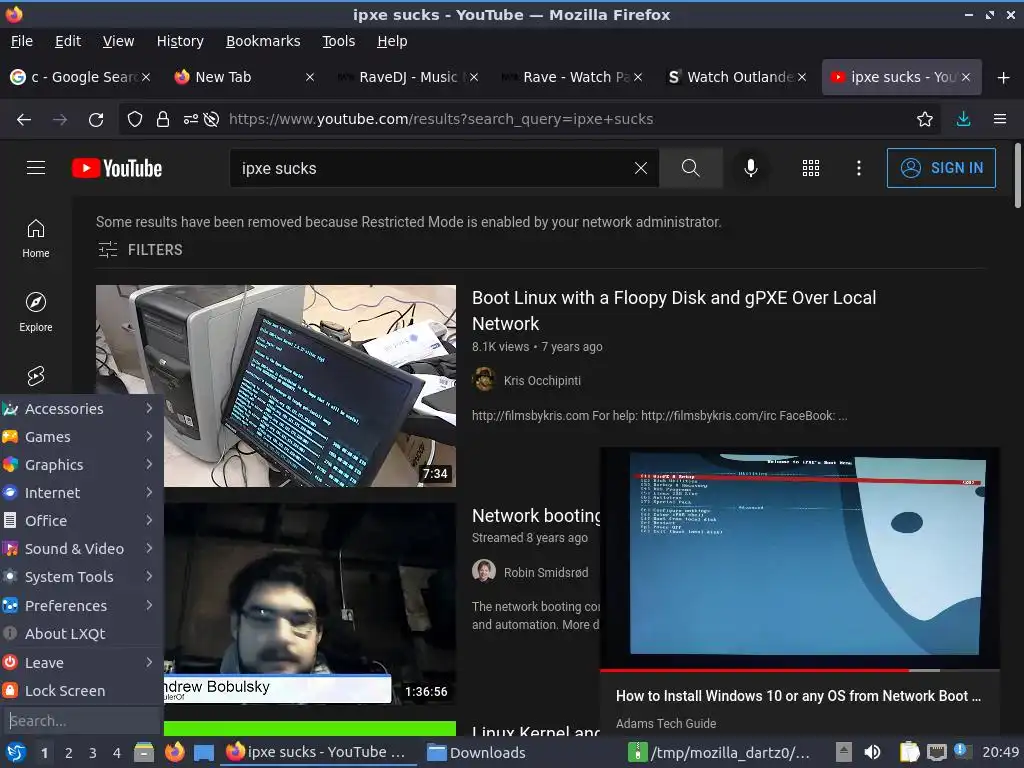This screenshot has width=1024, height=768.
Task: Expand the System Tools submenu
Action: click(x=81, y=577)
